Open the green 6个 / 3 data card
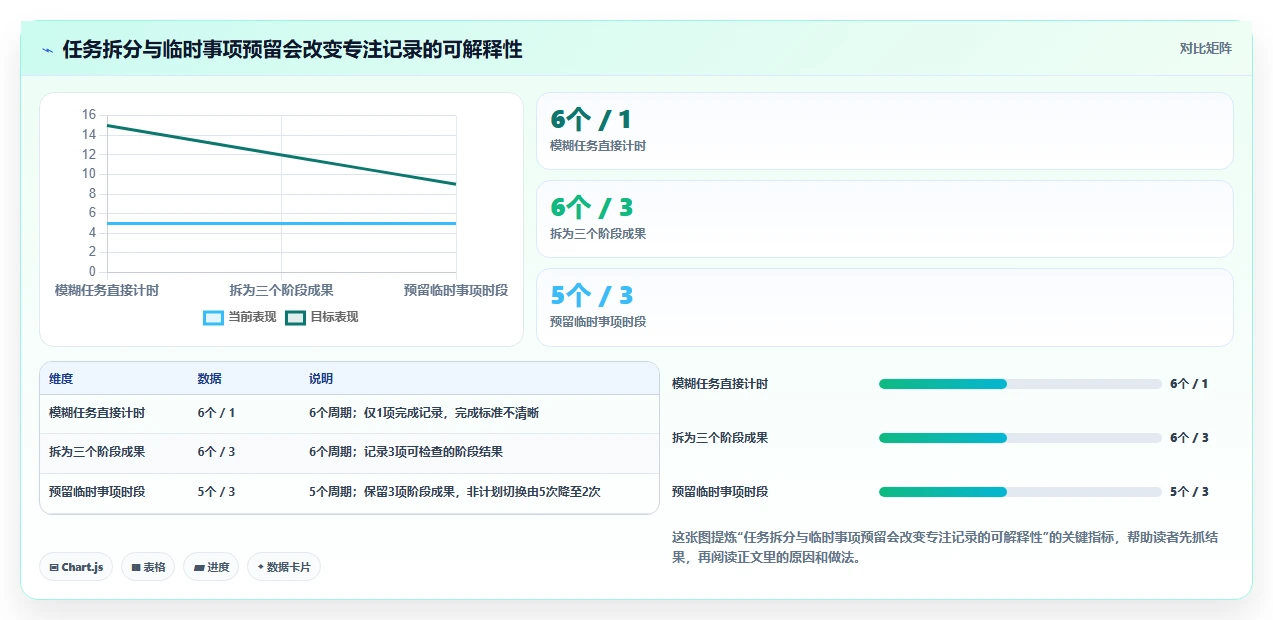Viewport: 1273px width, 620px height. [x=885, y=219]
